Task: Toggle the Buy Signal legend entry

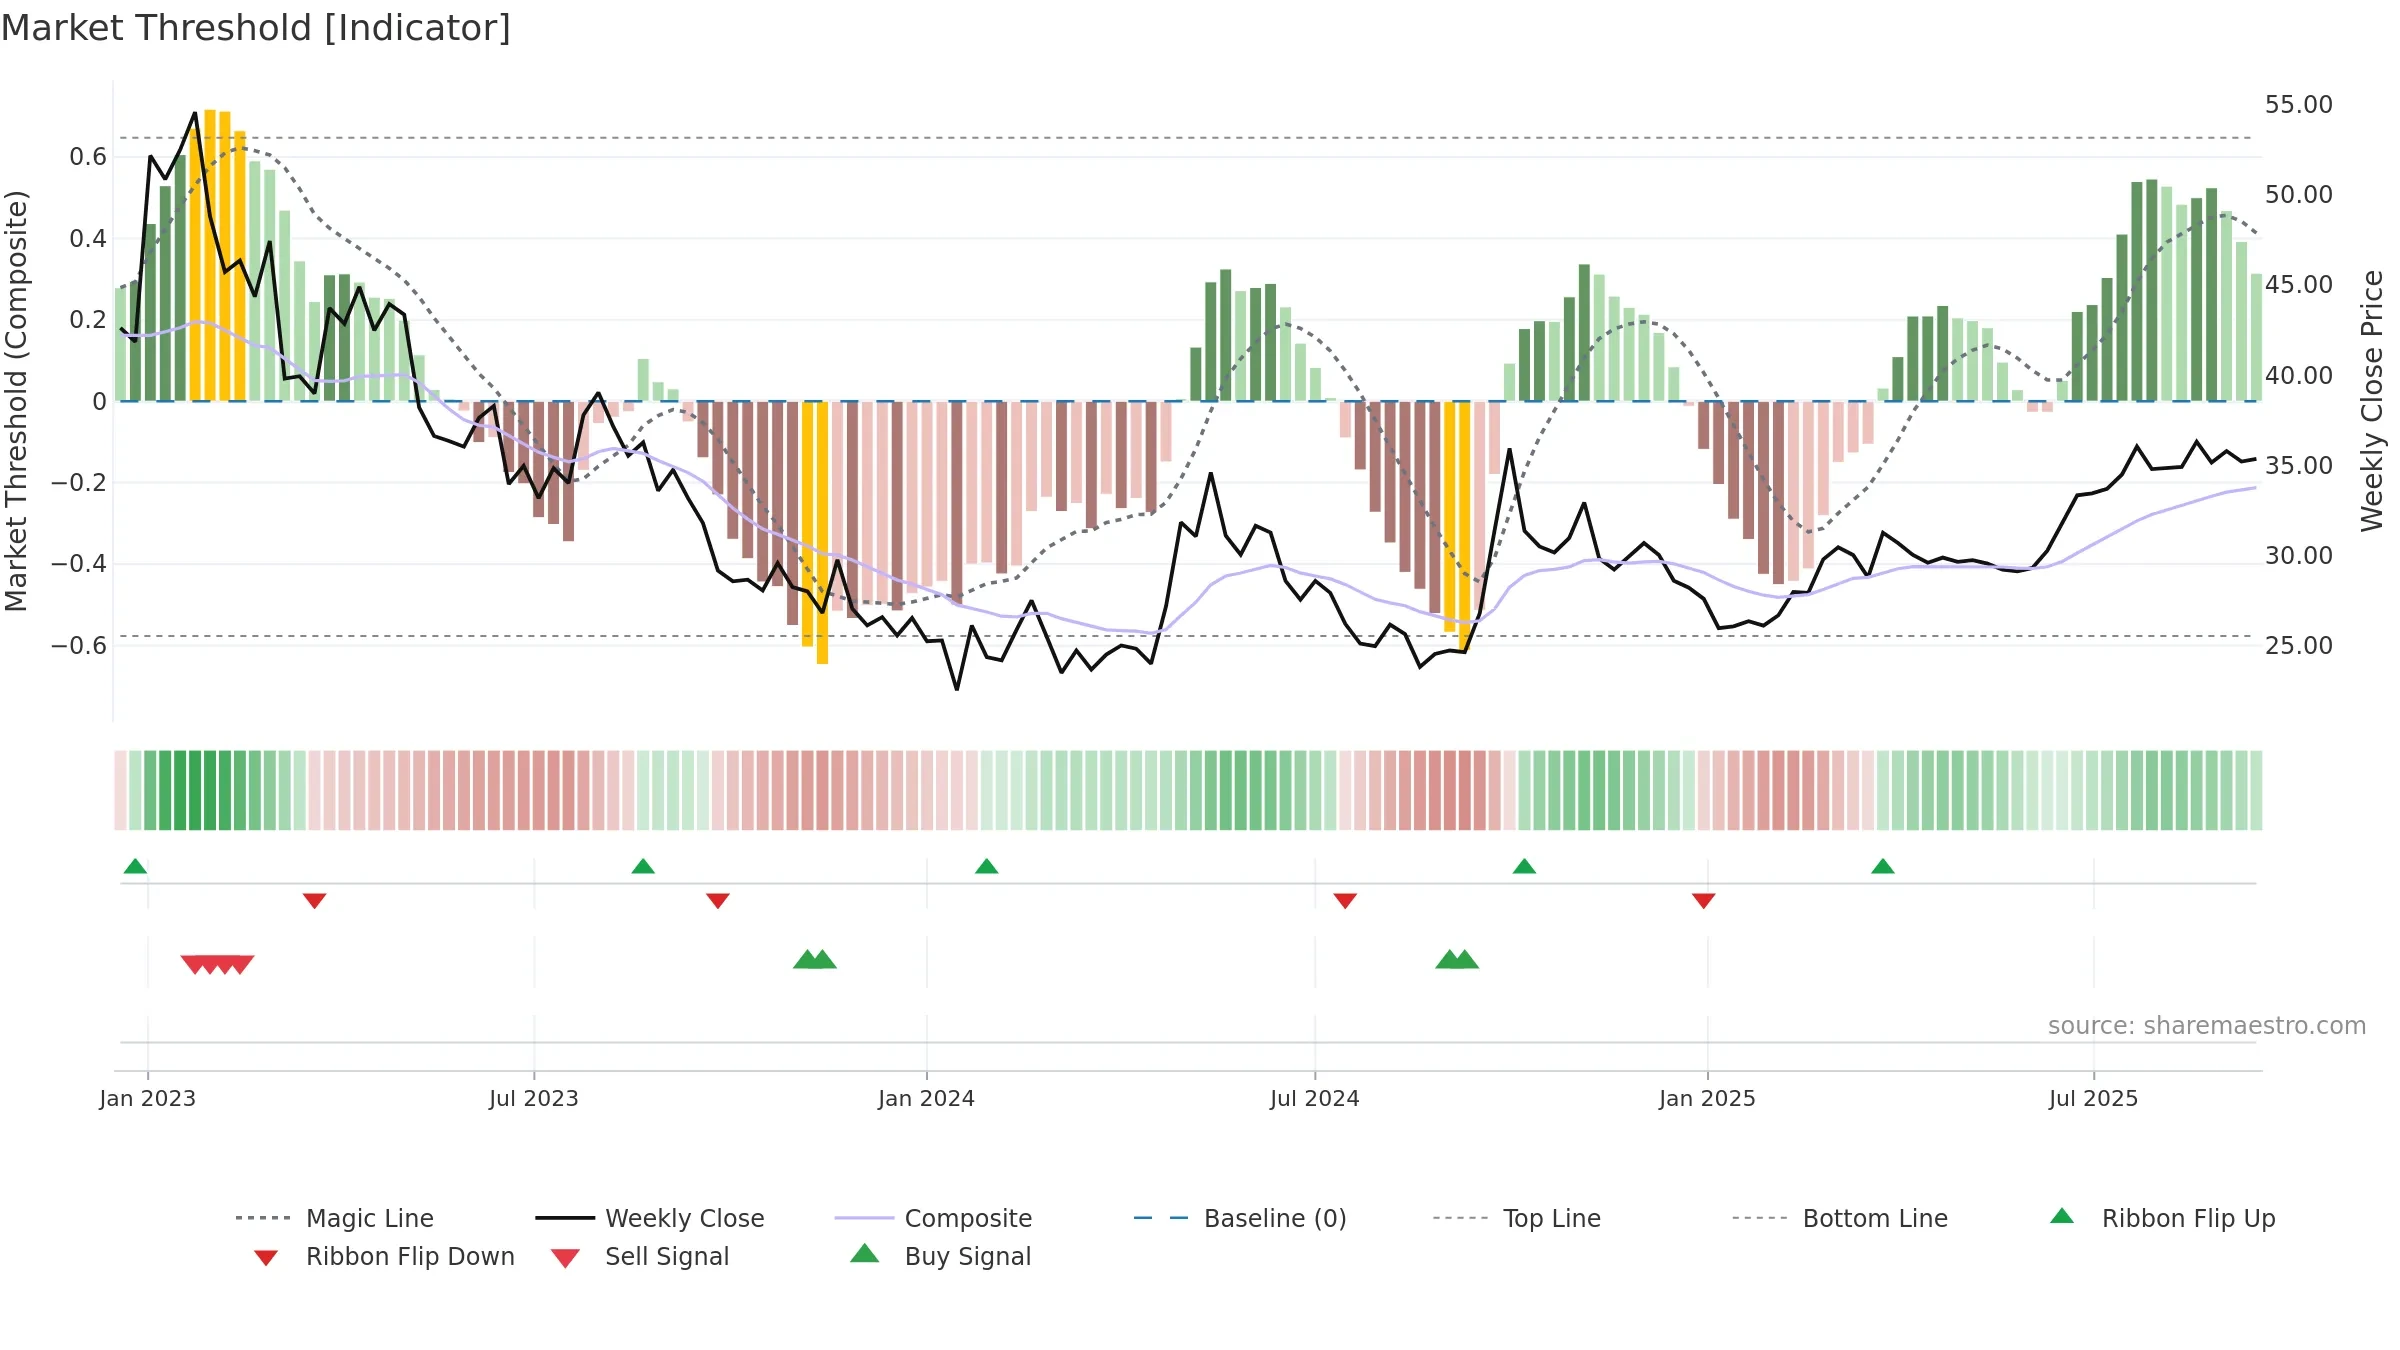Action: click(x=940, y=1256)
